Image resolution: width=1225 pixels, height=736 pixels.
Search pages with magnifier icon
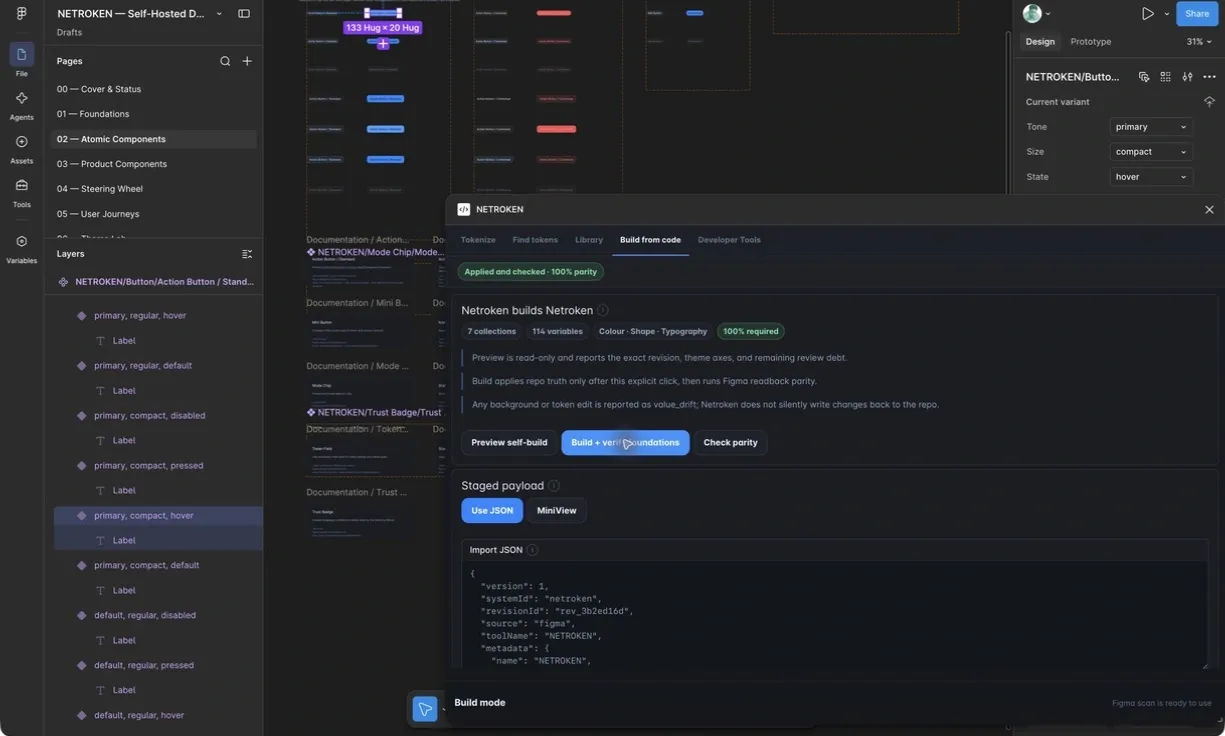point(225,61)
